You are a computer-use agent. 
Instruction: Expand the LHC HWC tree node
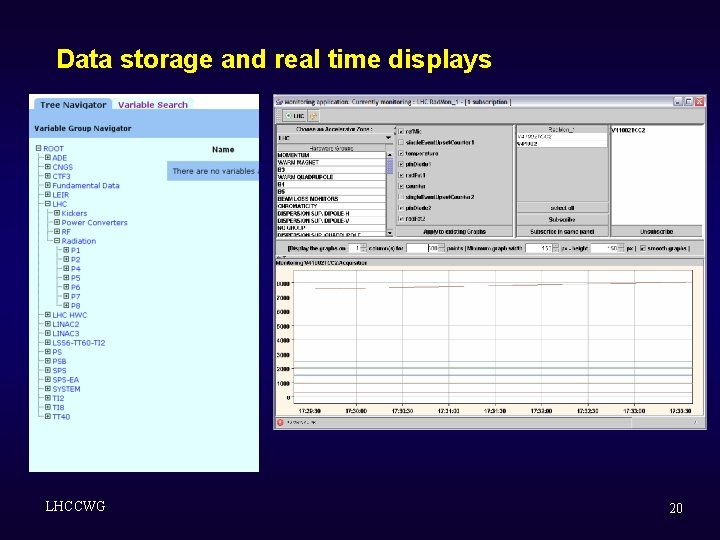pos(48,315)
